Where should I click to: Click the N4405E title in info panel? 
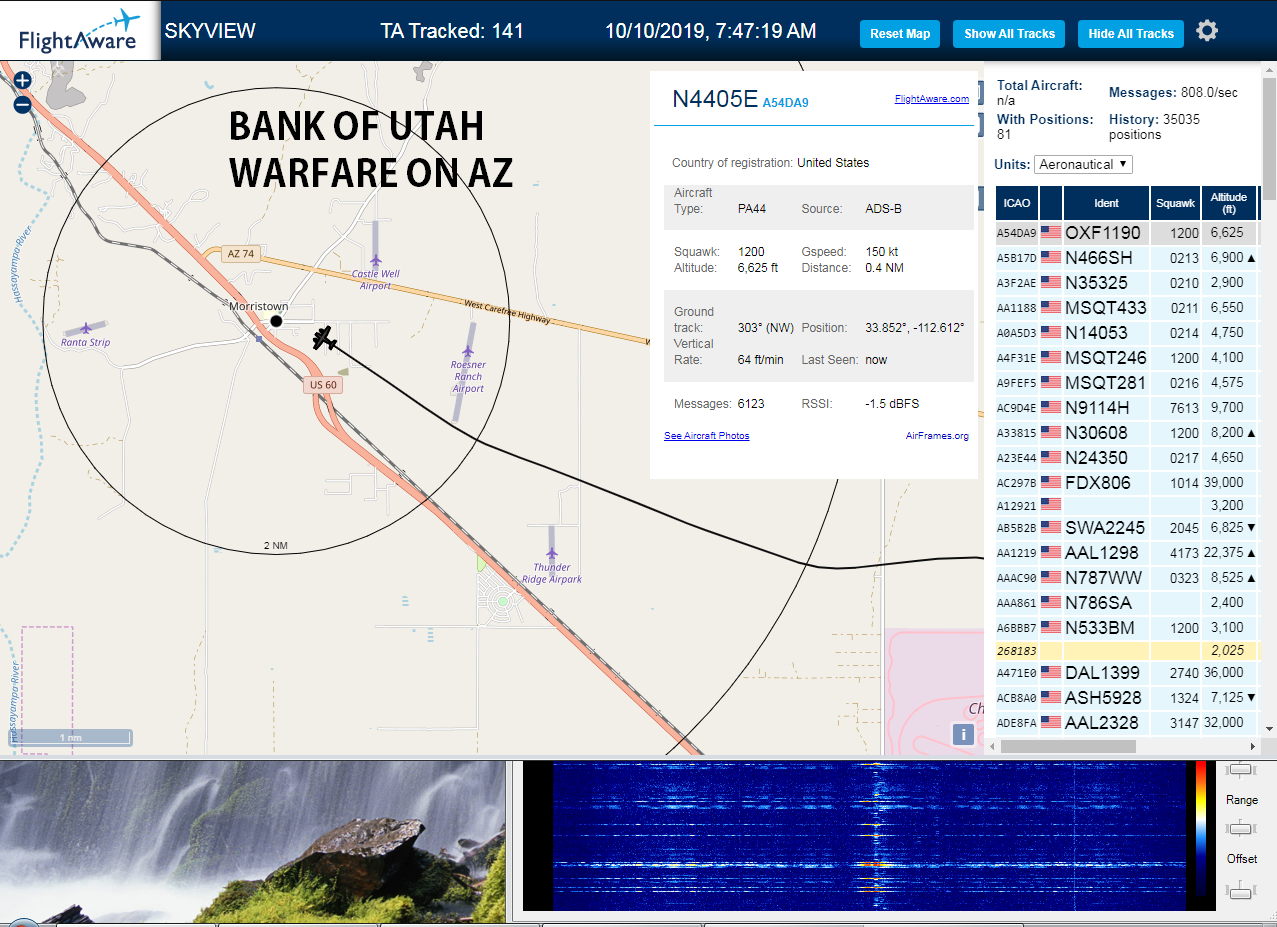(715, 98)
